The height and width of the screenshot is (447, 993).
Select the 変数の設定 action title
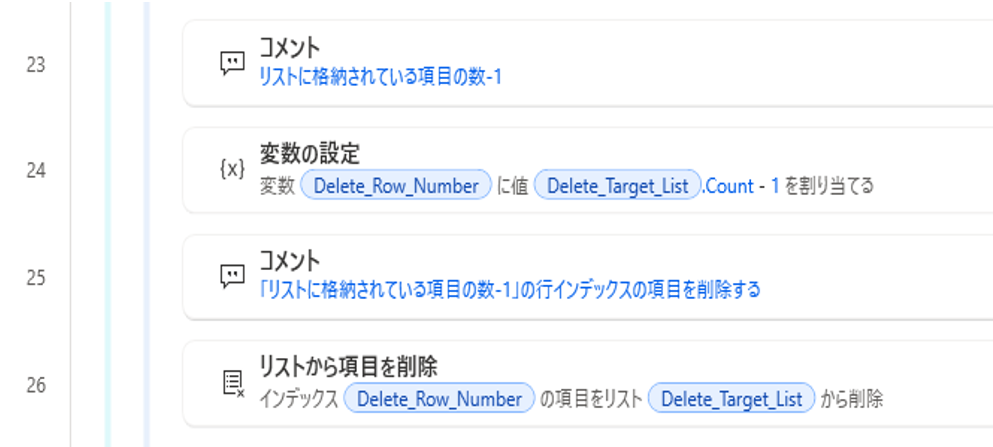[x=309, y=153]
